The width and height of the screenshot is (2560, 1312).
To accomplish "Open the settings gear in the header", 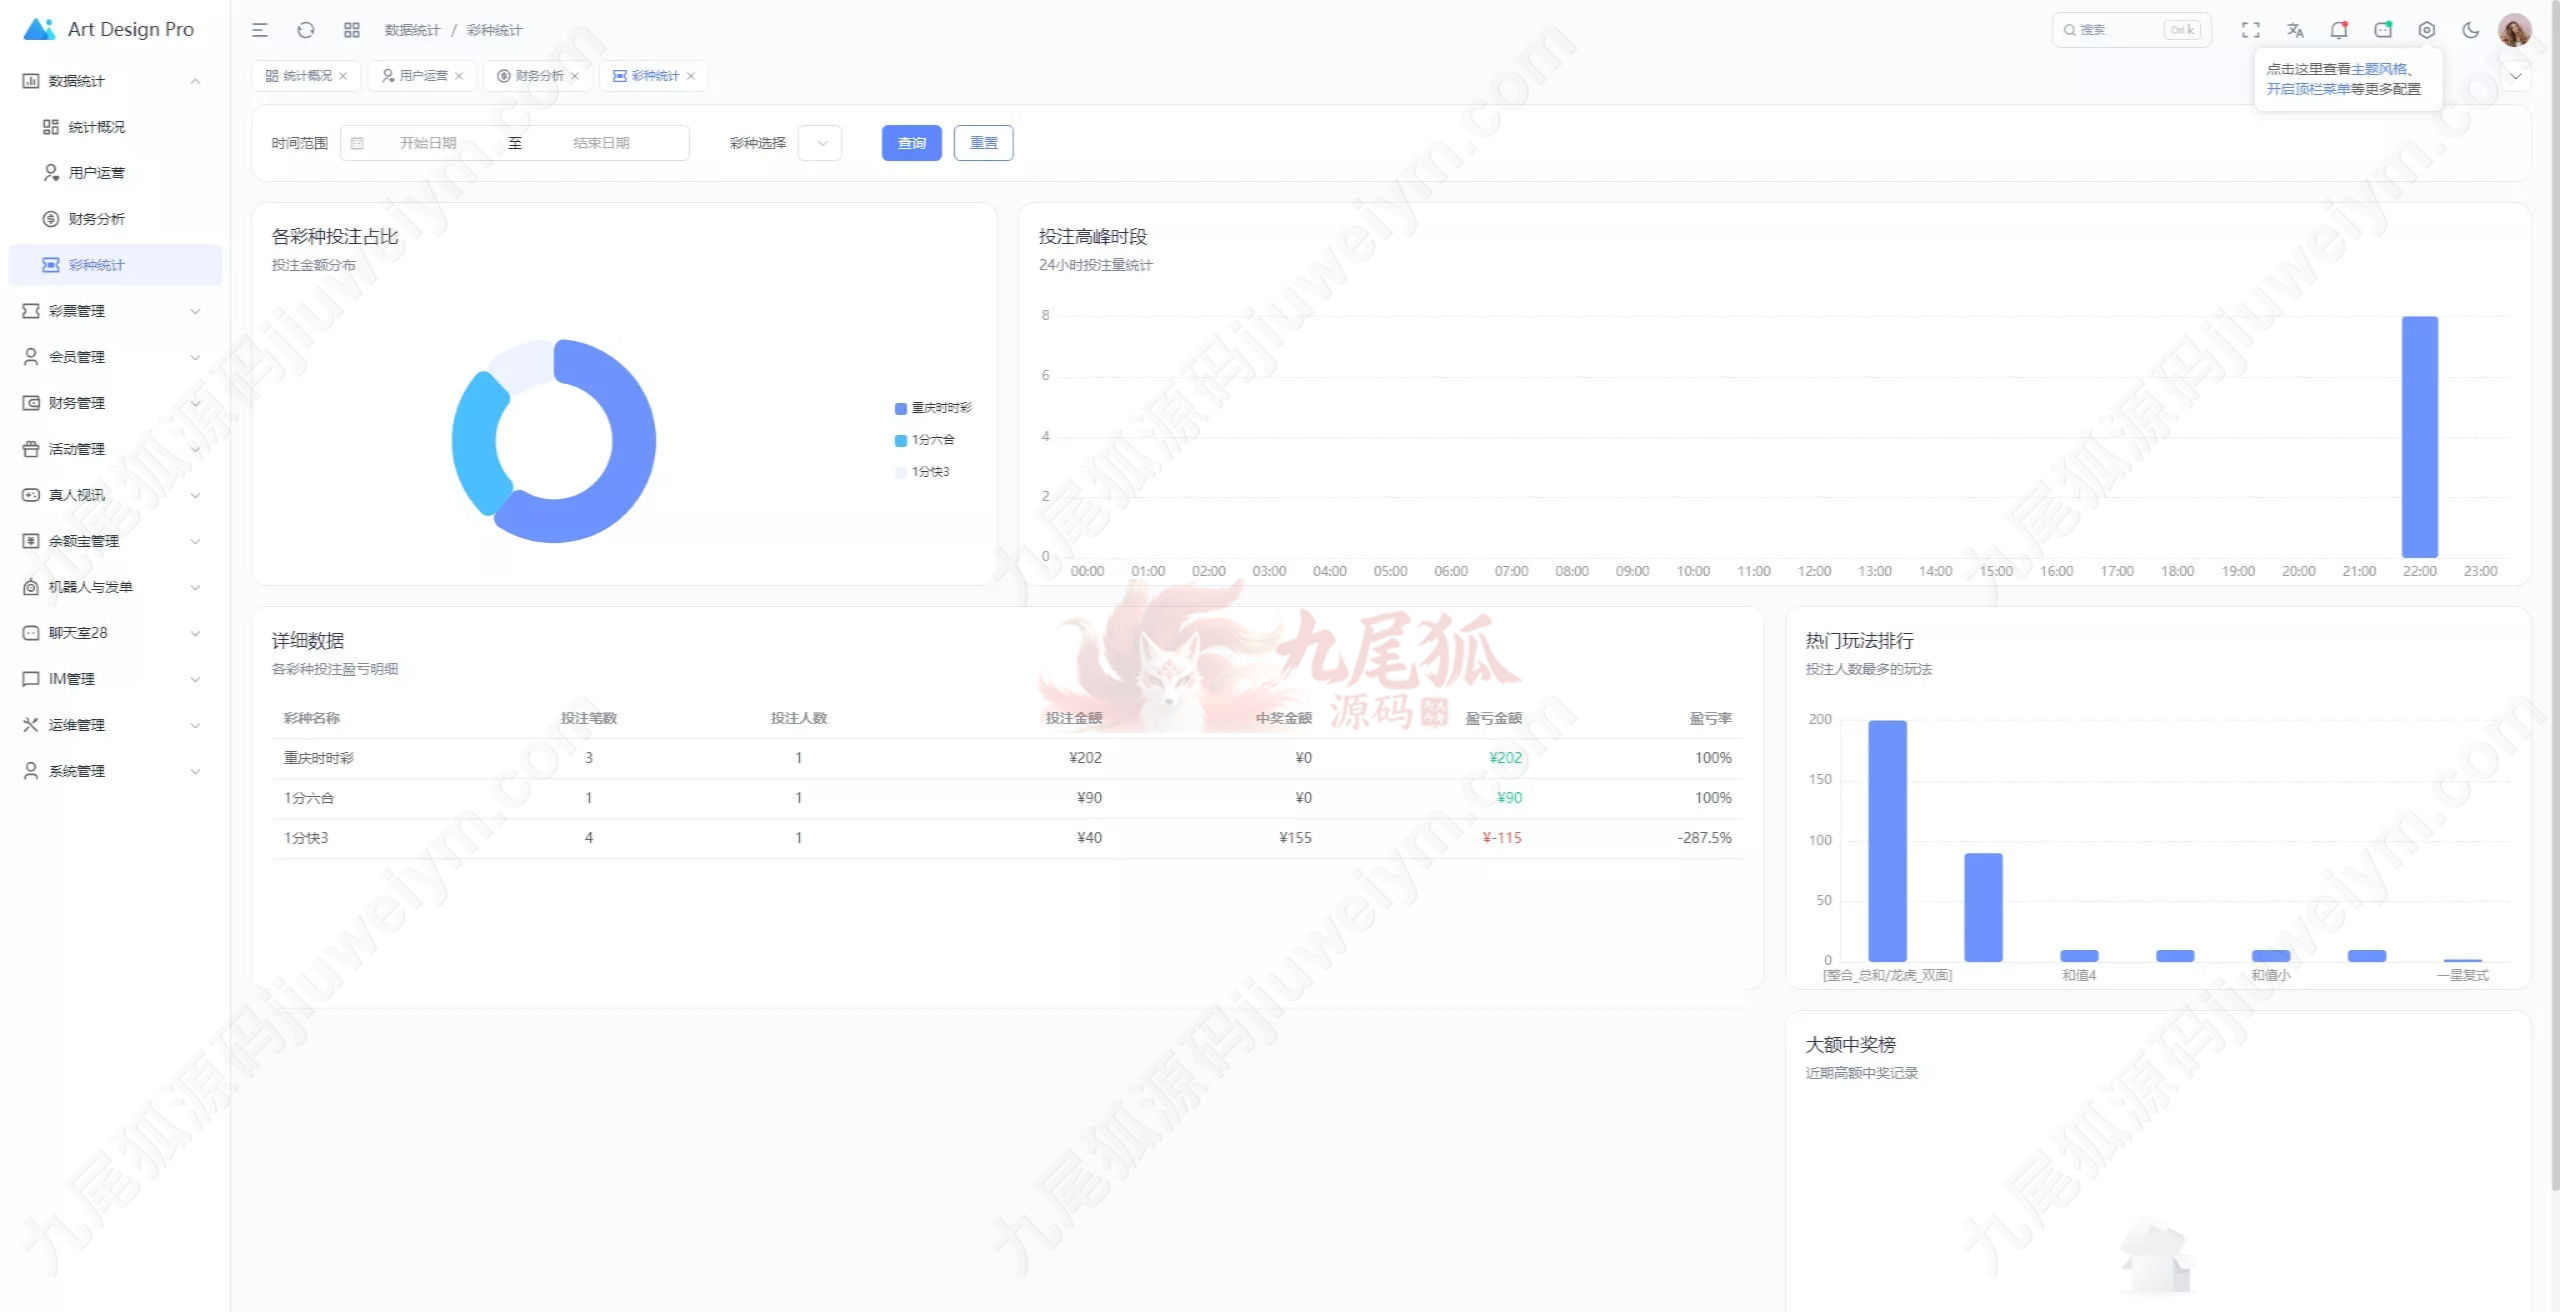I will (2426, 30).
